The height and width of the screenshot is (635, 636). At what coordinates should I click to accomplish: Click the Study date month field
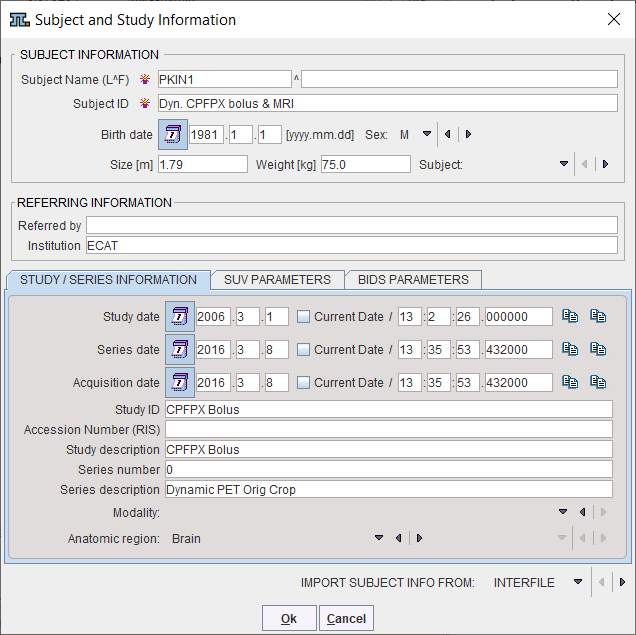click(x=247, y=316)
